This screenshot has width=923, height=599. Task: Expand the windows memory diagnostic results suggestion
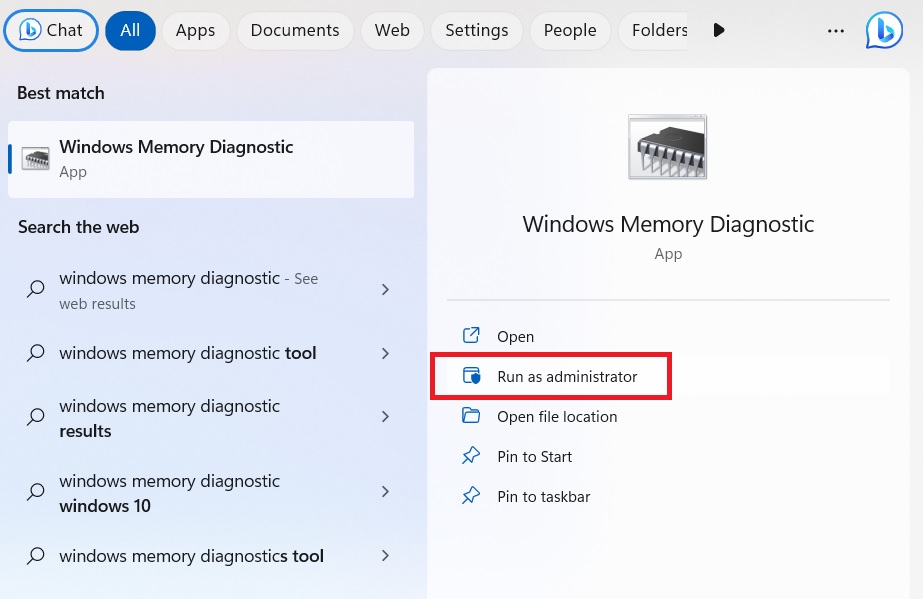tap(385, 417)
